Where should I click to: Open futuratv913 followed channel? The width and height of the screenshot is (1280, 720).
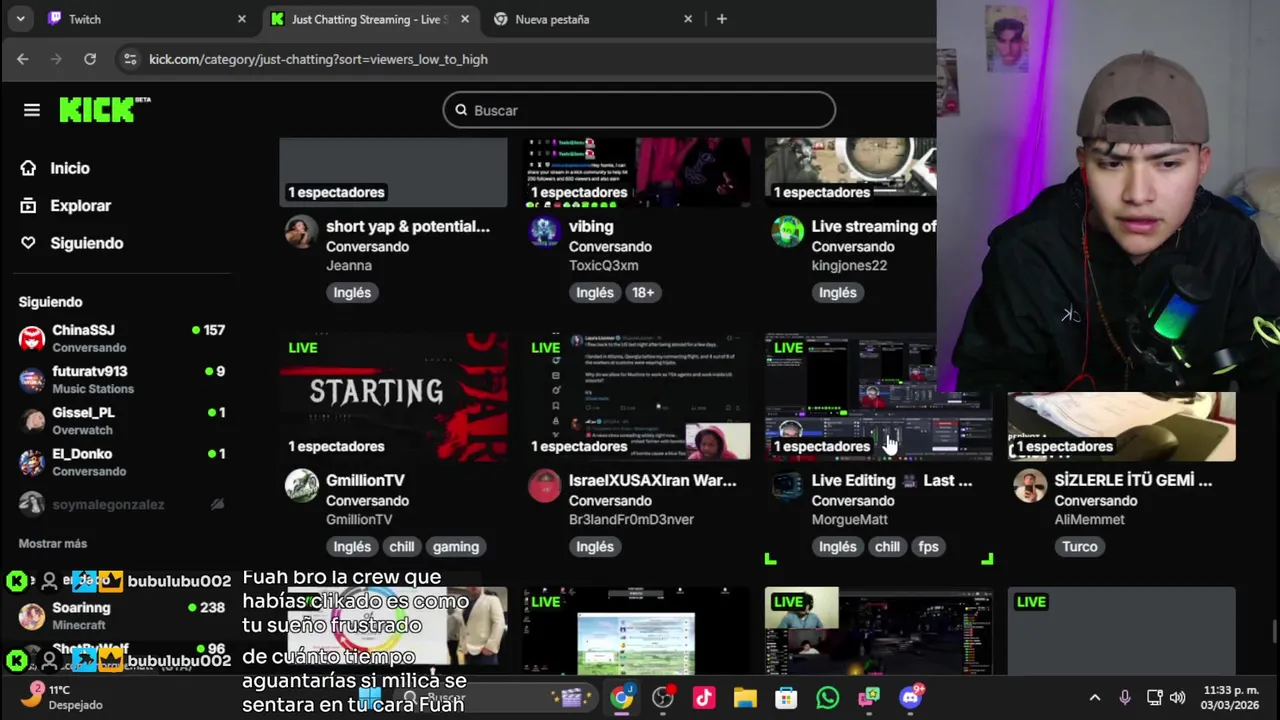click(x=122, y=380)
